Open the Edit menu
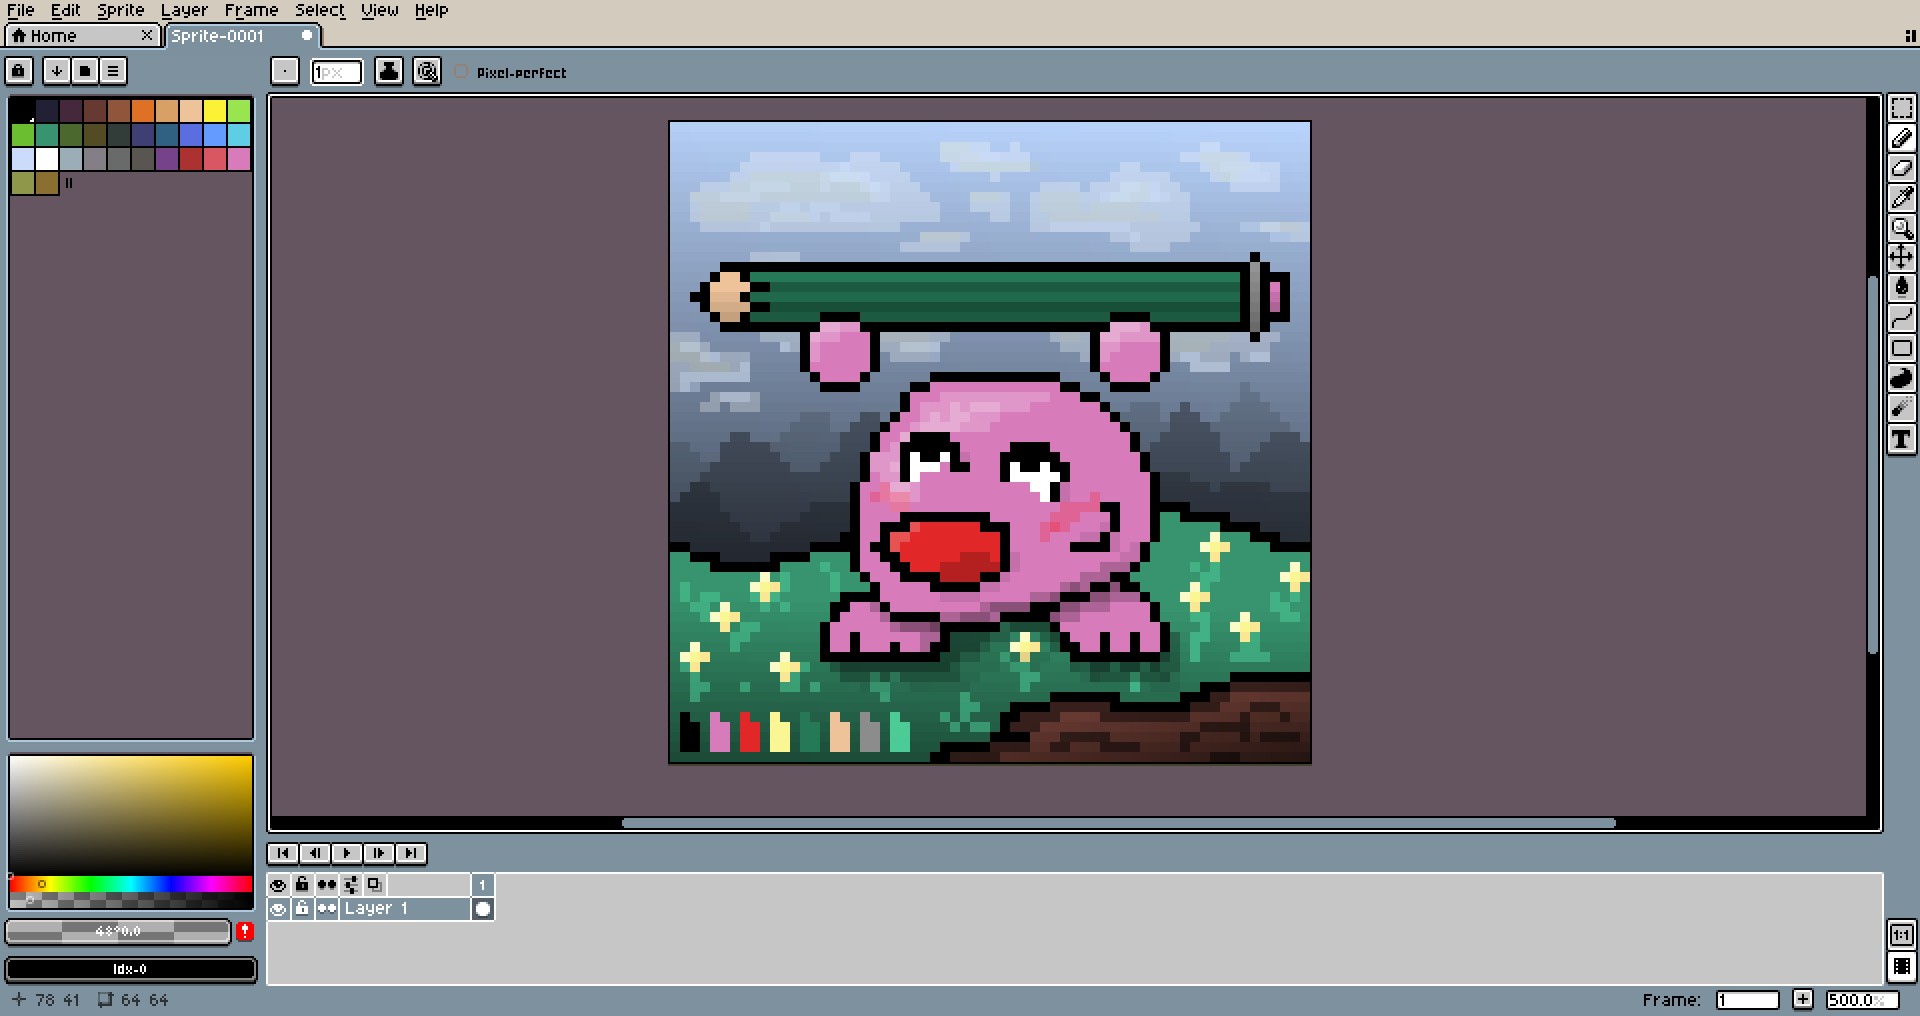1920x1016 pixels. [x=66, y=10]
